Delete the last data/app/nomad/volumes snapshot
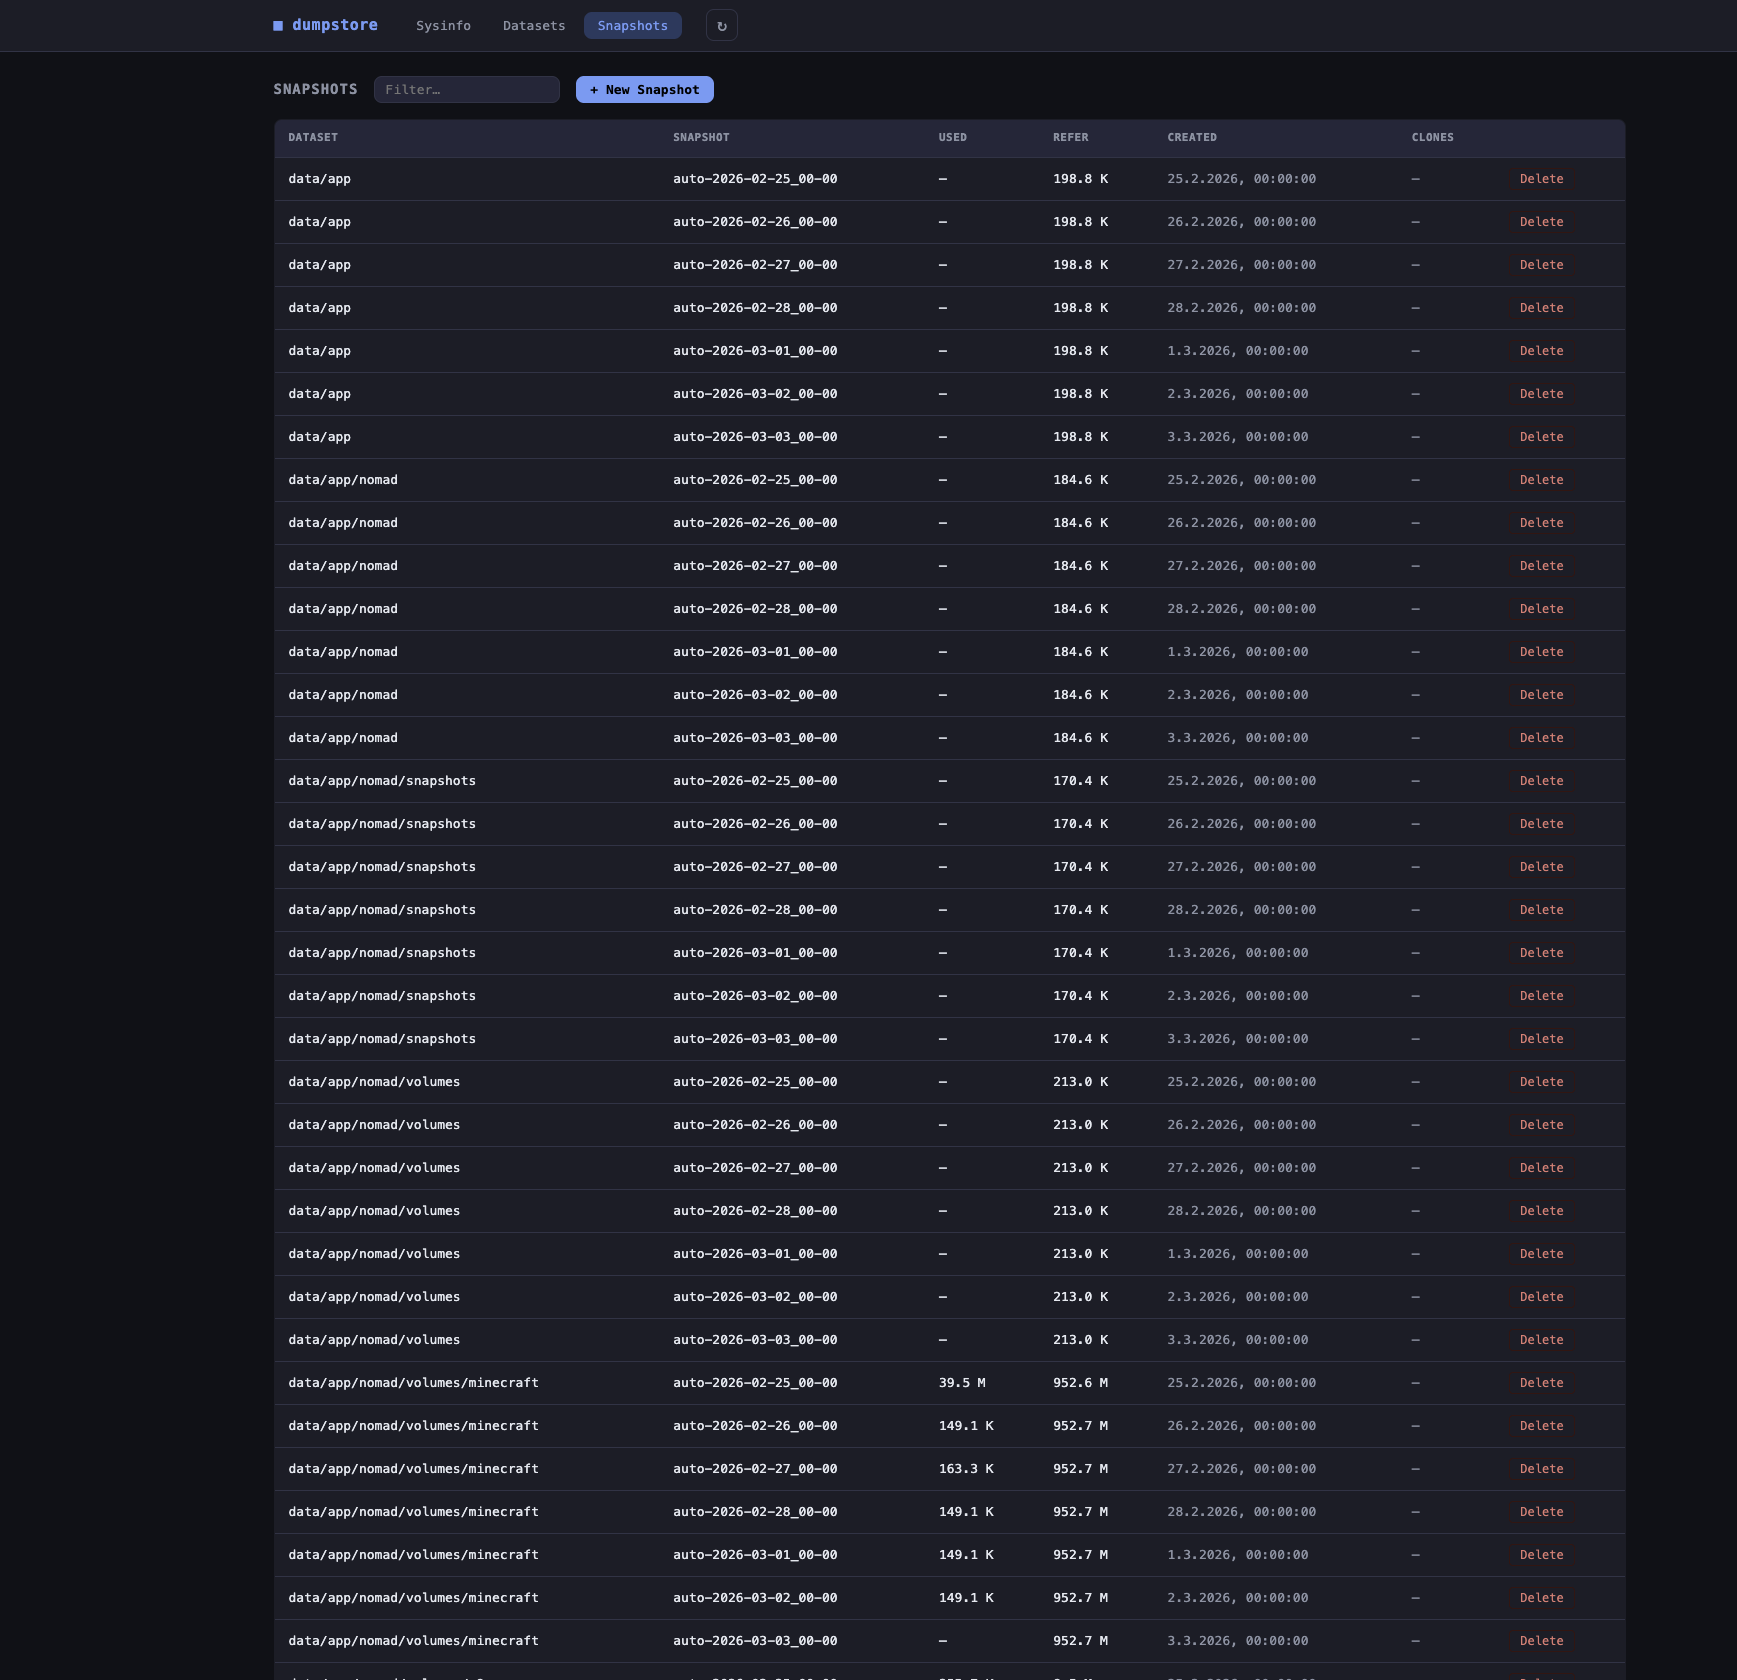The width and height of the screenshot is (1737, 1680). click(x=1541, y=1339)
